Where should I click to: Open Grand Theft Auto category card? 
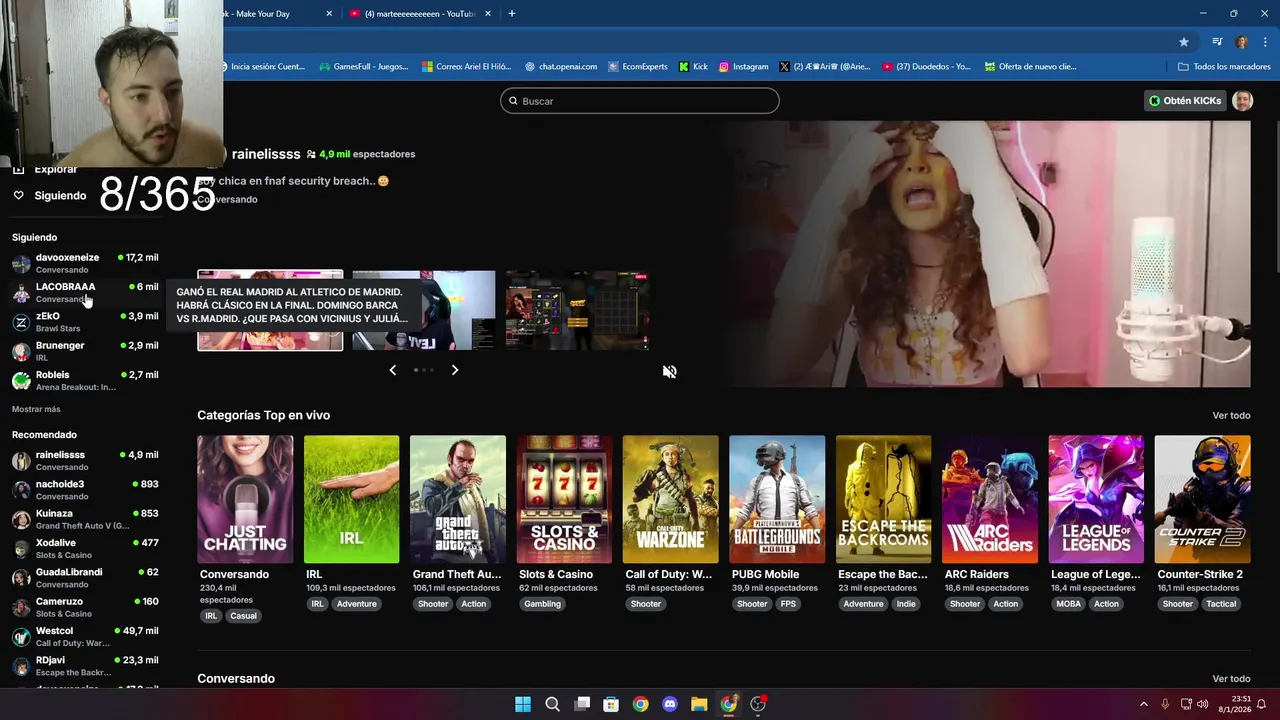point(458,499)
